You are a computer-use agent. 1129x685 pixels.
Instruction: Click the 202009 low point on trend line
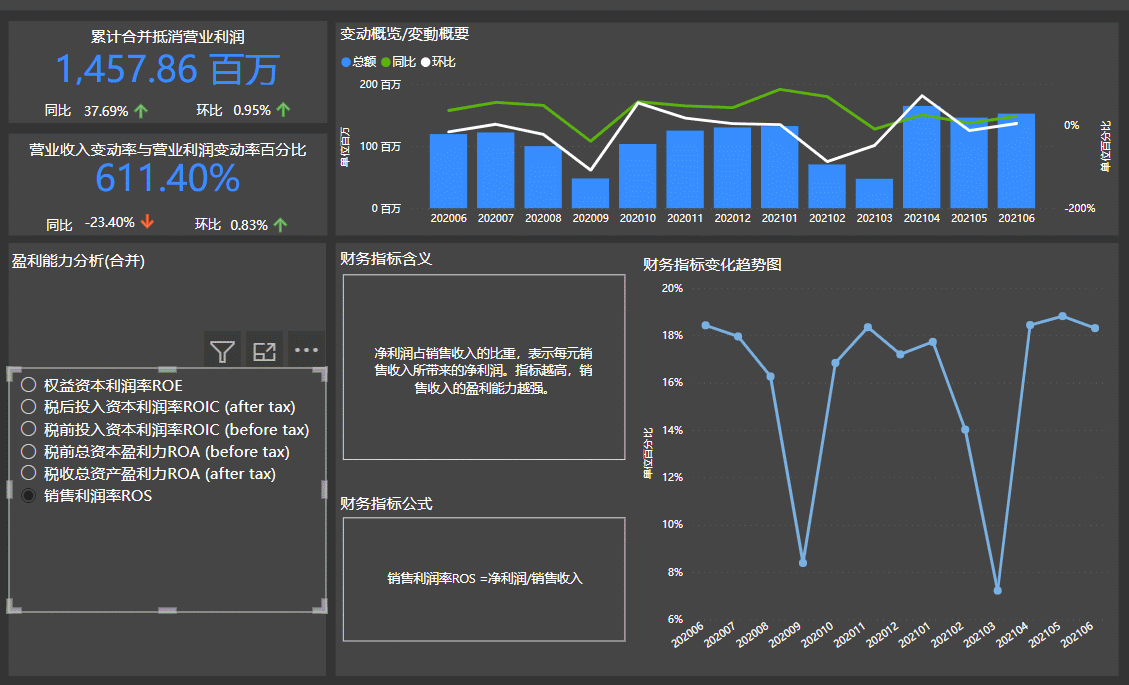coord(803,563)
